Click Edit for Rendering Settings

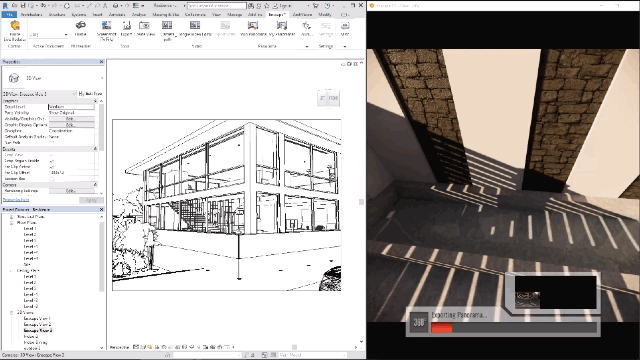[x=71, y=191]
